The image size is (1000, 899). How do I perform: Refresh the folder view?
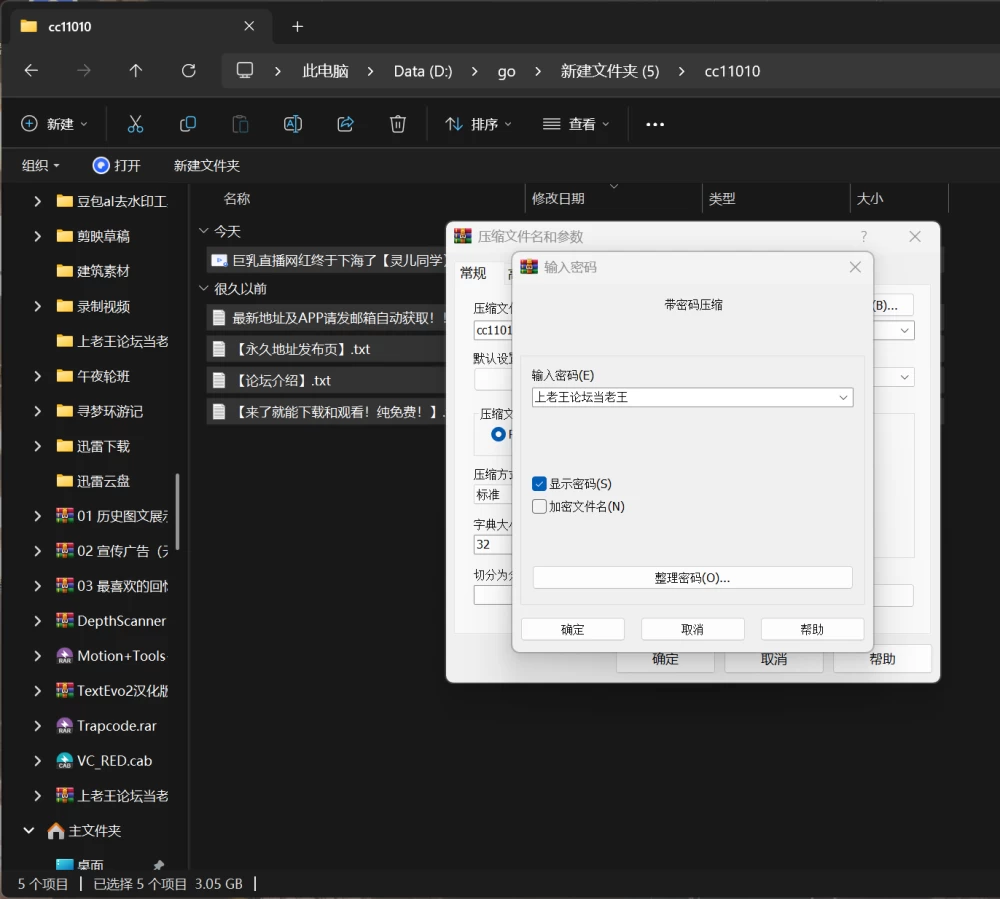188,71
